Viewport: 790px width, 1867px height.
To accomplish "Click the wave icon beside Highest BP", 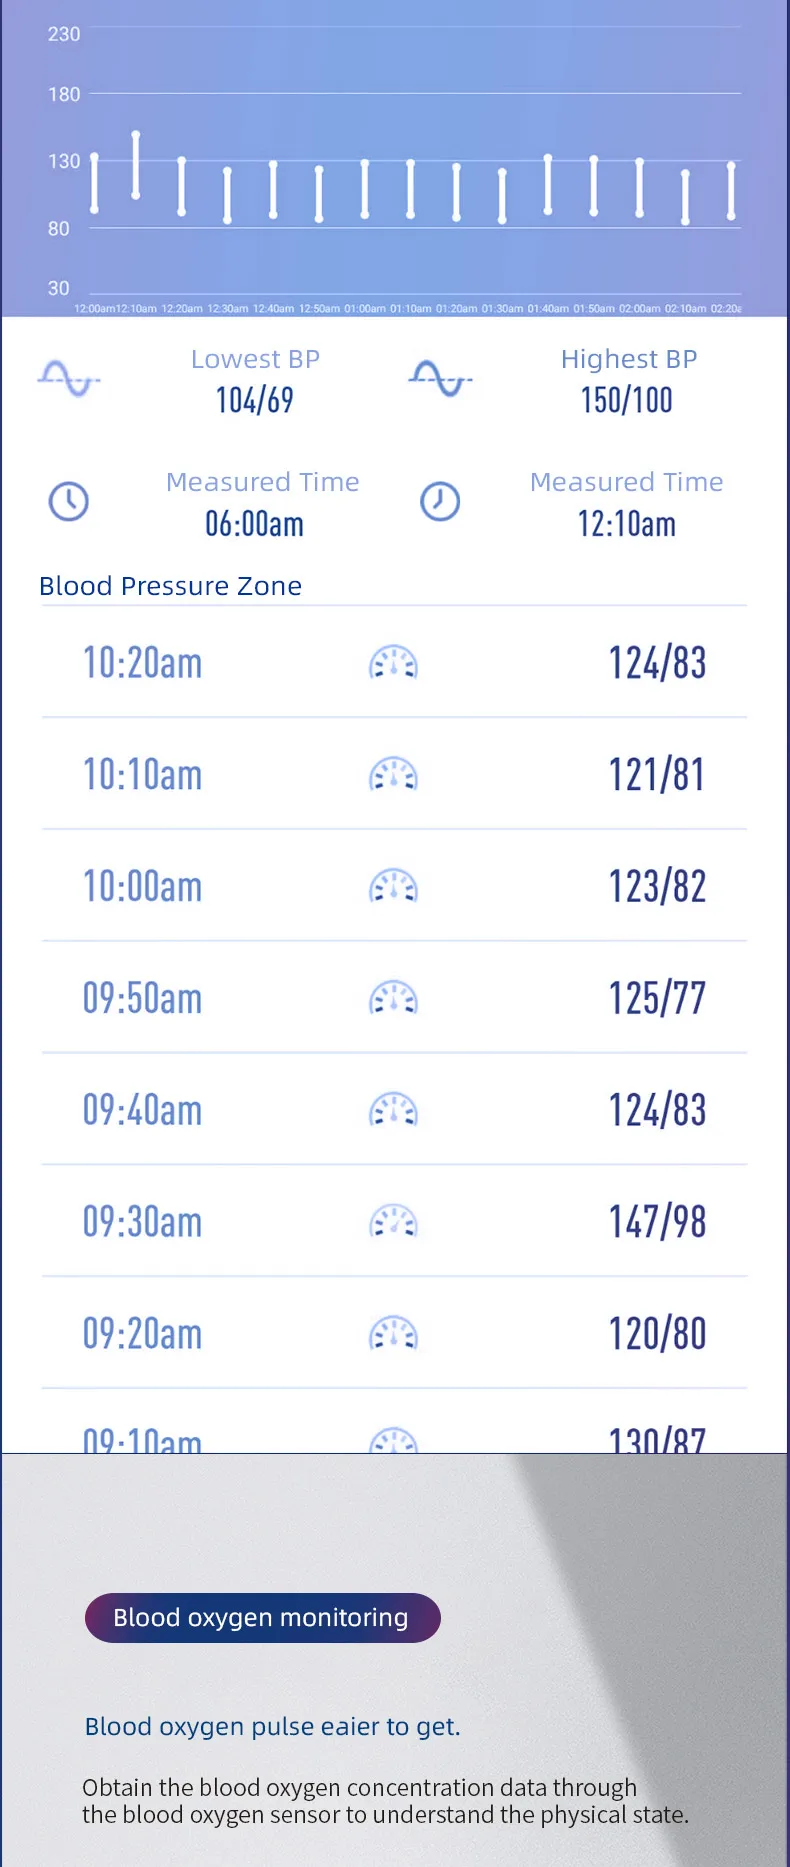I will pos(440,379).
